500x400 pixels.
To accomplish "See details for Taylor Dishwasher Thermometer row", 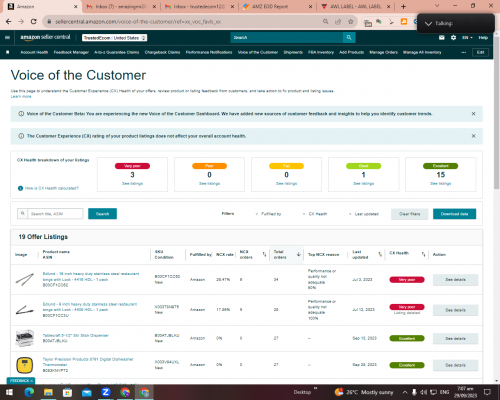I will click(455, 365).
